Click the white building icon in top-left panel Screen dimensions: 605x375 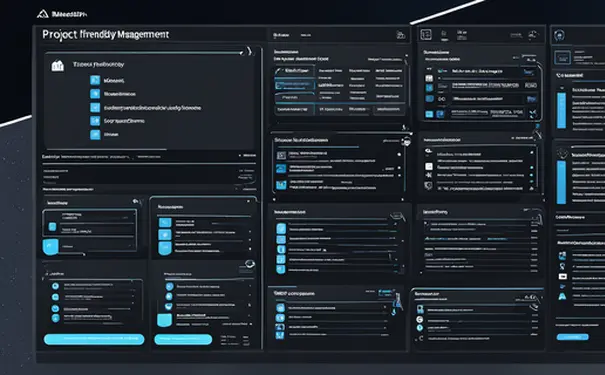pos(57,66)
